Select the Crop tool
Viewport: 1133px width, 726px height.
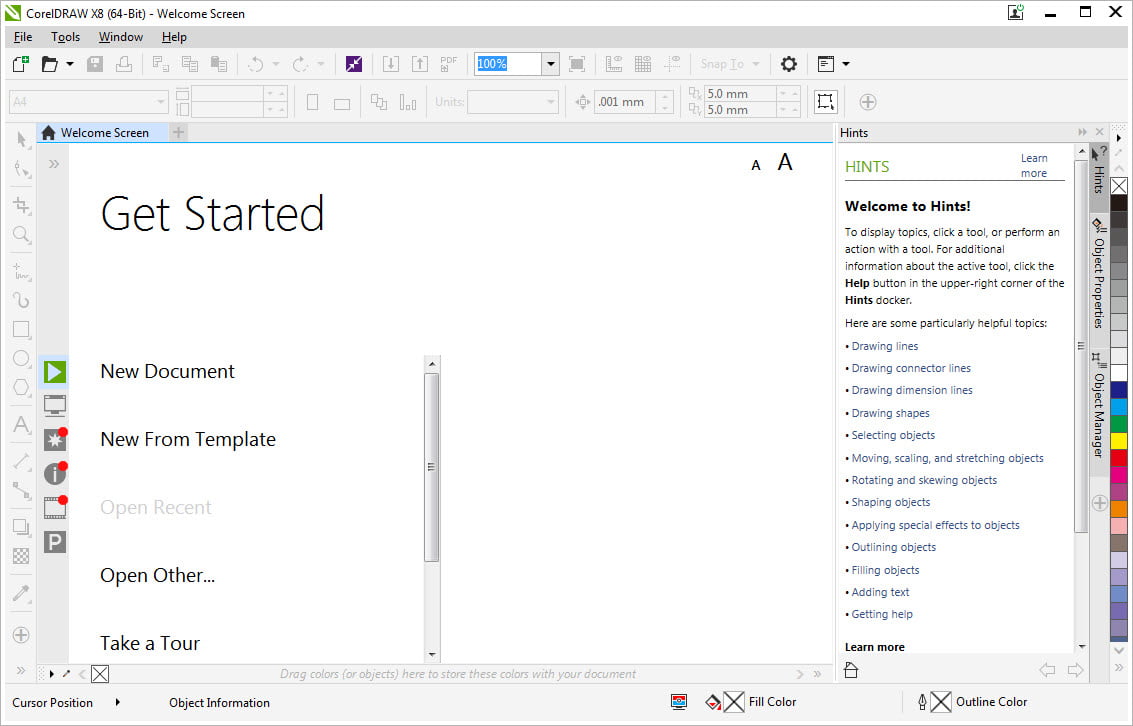tap(22, 205)
